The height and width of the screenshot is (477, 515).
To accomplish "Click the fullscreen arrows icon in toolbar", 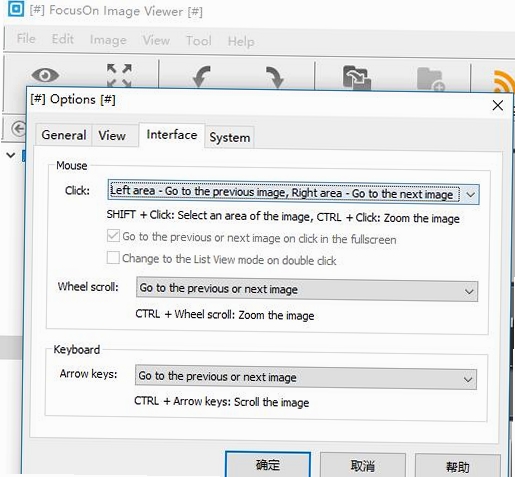I will point(119,75).
